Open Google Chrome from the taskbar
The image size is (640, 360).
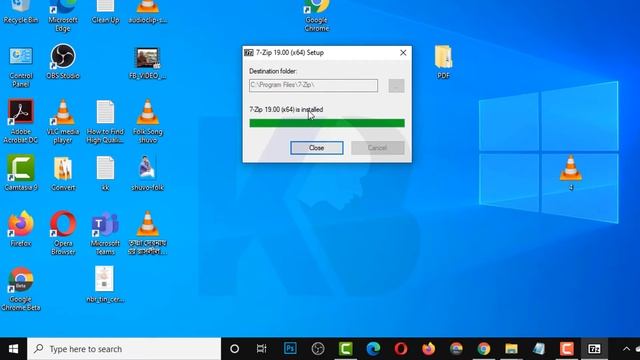click(484, 349)
